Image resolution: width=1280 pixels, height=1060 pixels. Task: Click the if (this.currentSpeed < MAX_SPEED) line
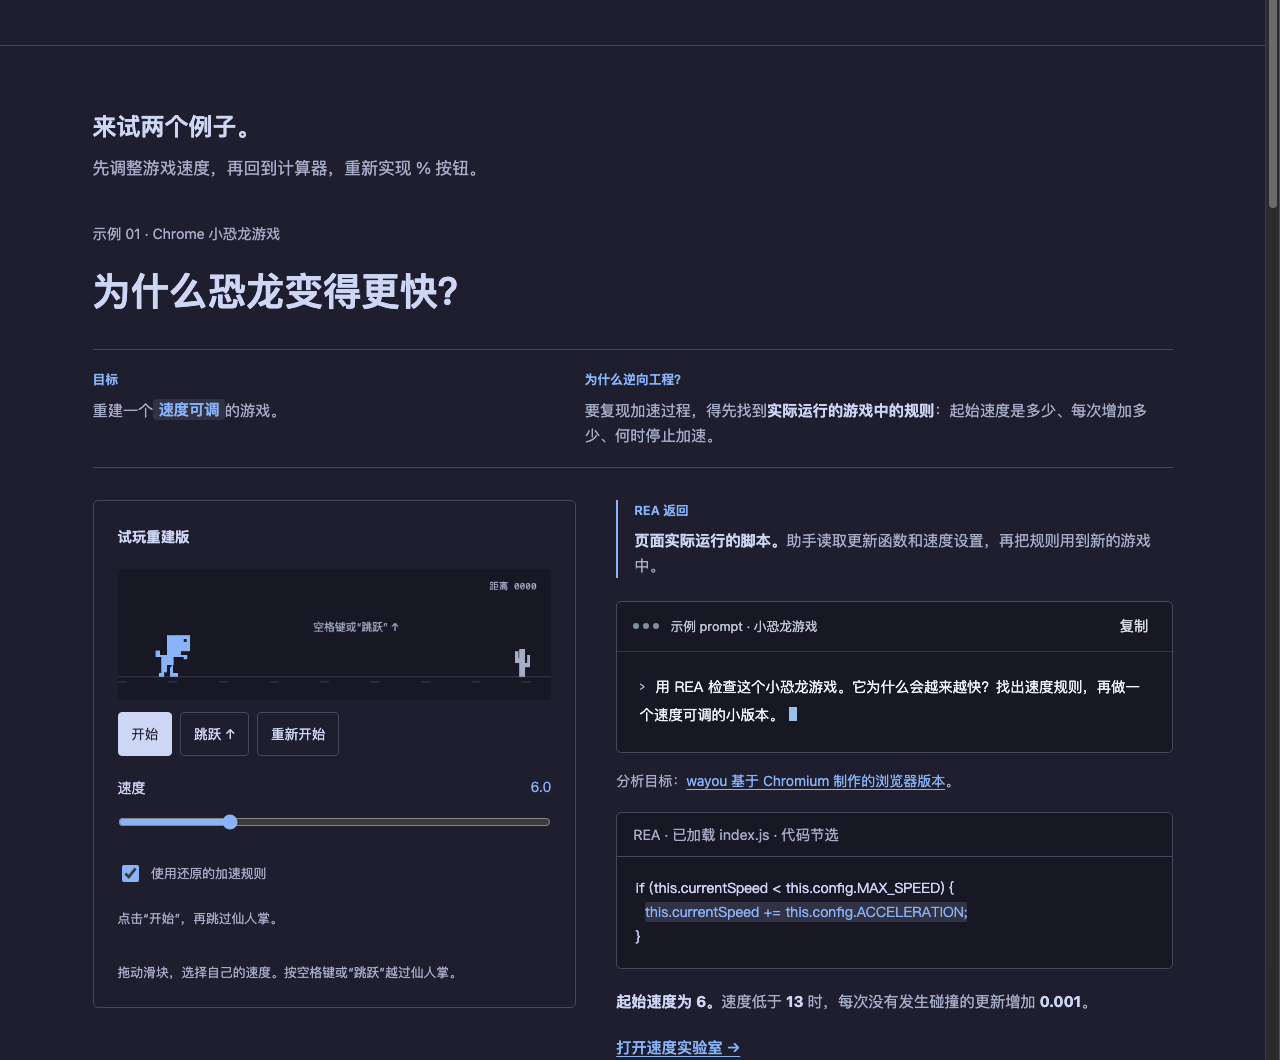click(x=795, y=888)
